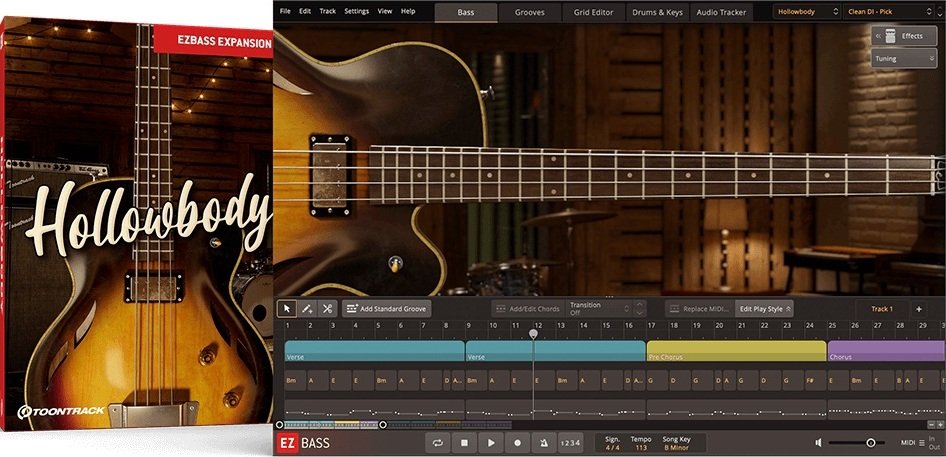Select the Pre Chorus song block
This screenshot has height=457, width=946.
point(736,351)
